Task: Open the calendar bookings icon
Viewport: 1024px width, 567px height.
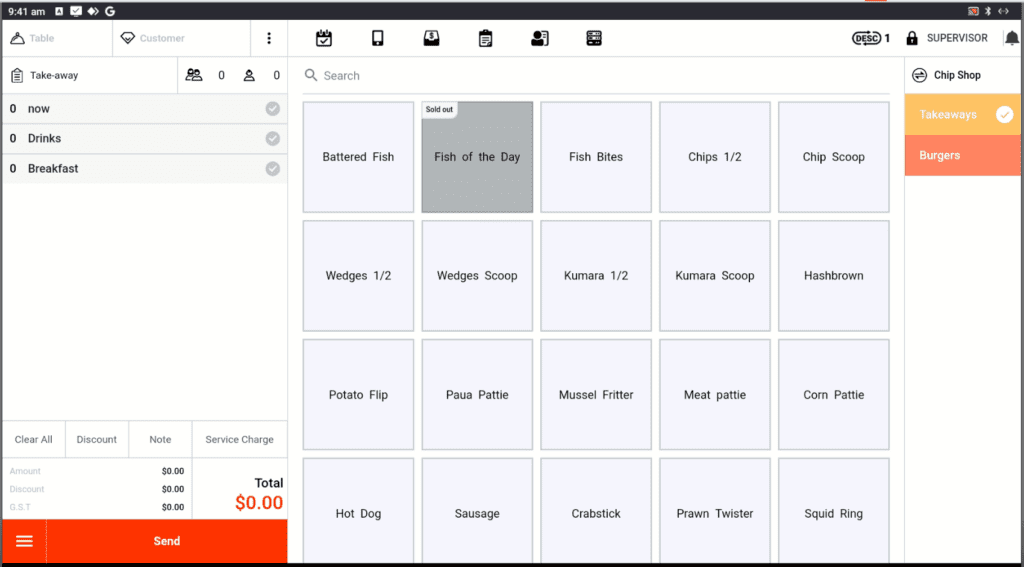Action: 323,39
